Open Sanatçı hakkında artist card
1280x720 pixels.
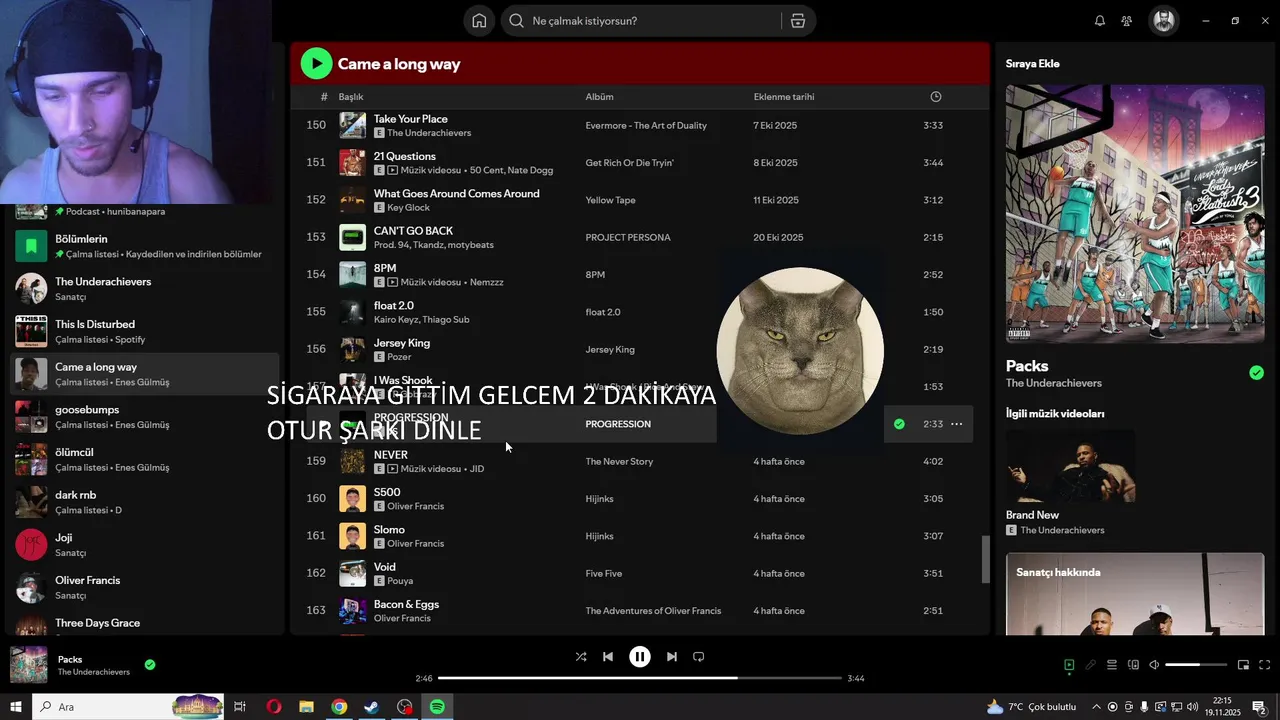coord(1135,594)
